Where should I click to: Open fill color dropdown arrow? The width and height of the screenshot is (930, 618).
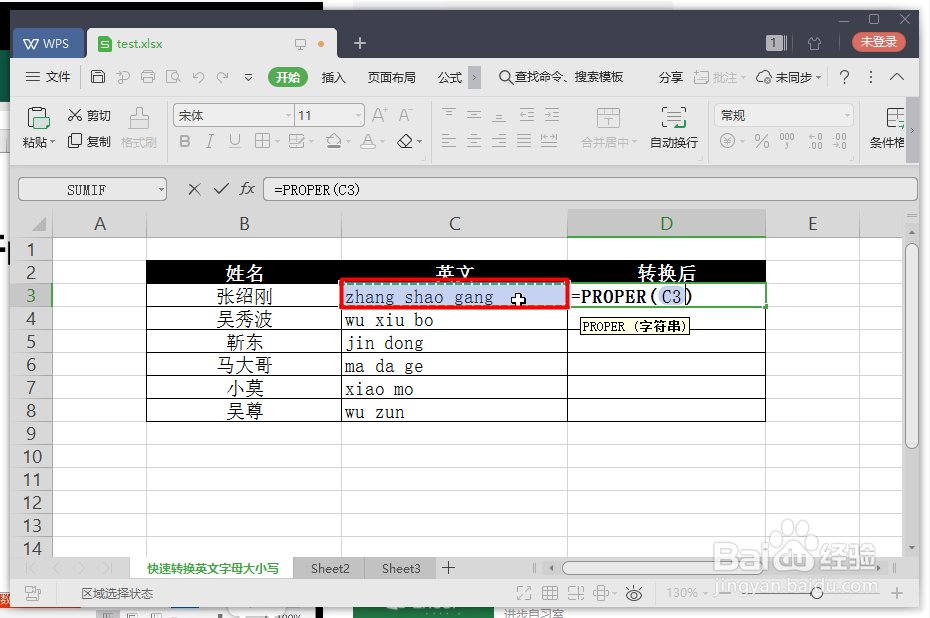(x=348, y=142)
